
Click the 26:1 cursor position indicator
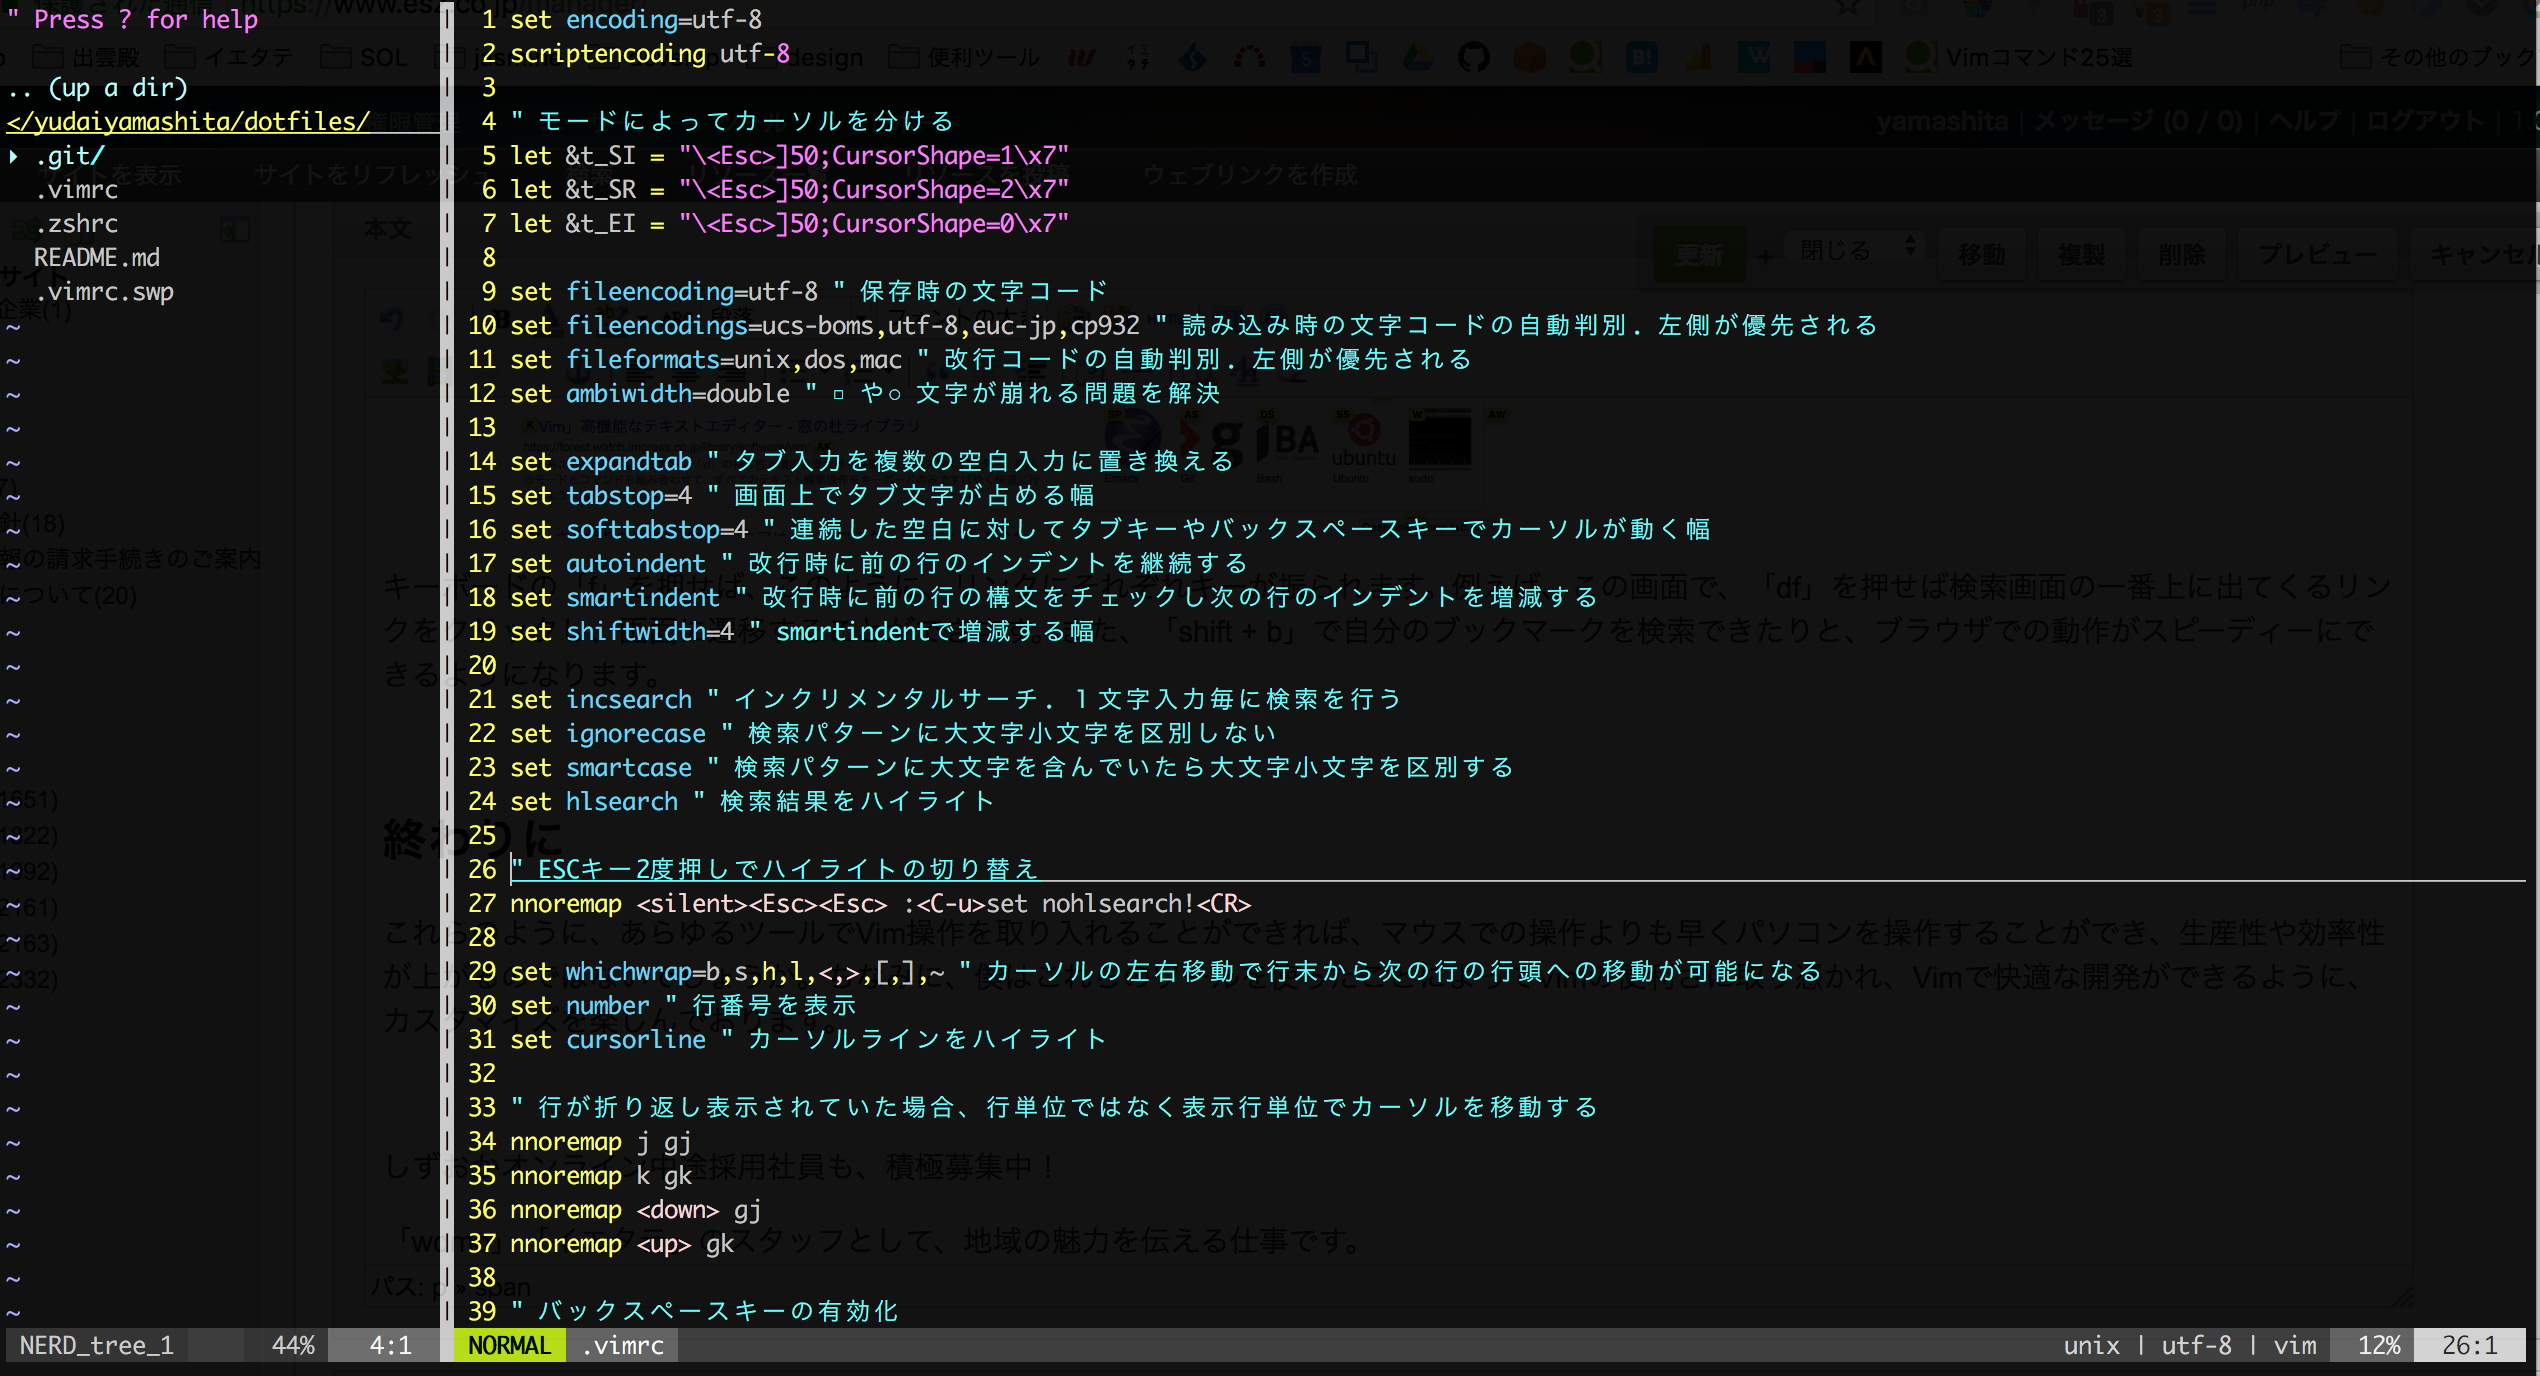[2468, 1345]
